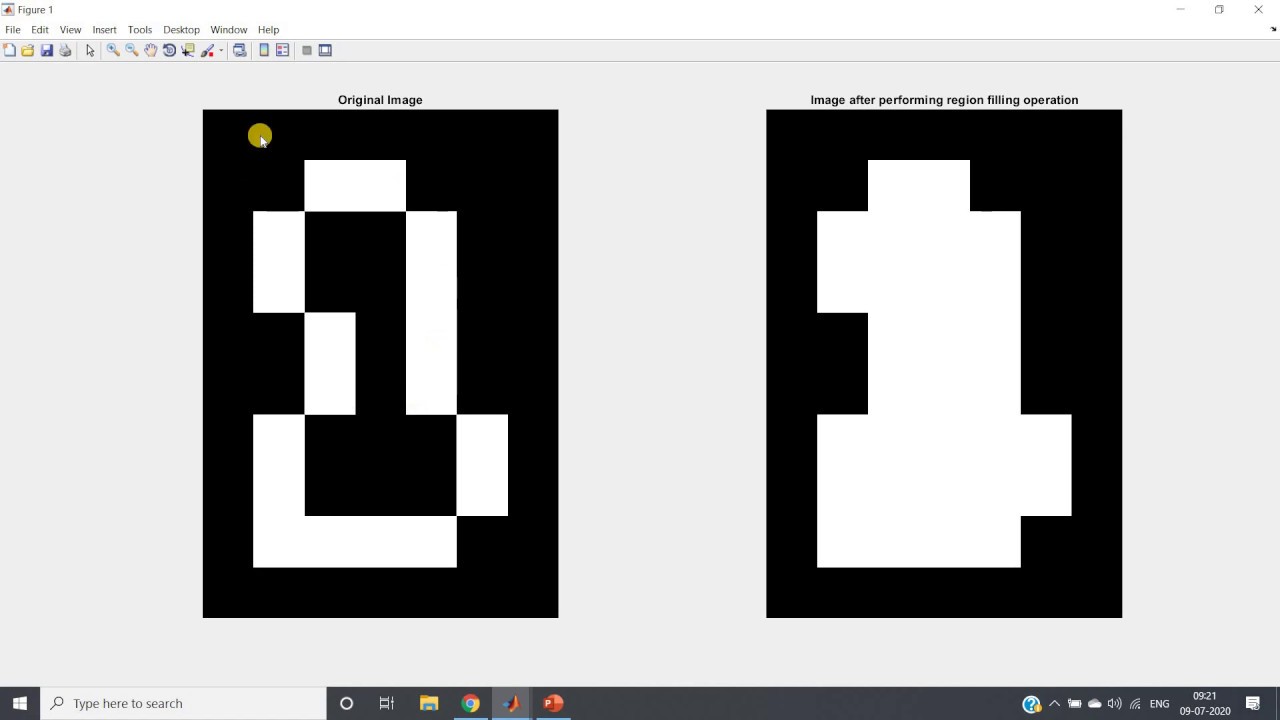This screenshot has height=720, width=1280.
Task: Check the battery status icon
Action: point(1074,704)
